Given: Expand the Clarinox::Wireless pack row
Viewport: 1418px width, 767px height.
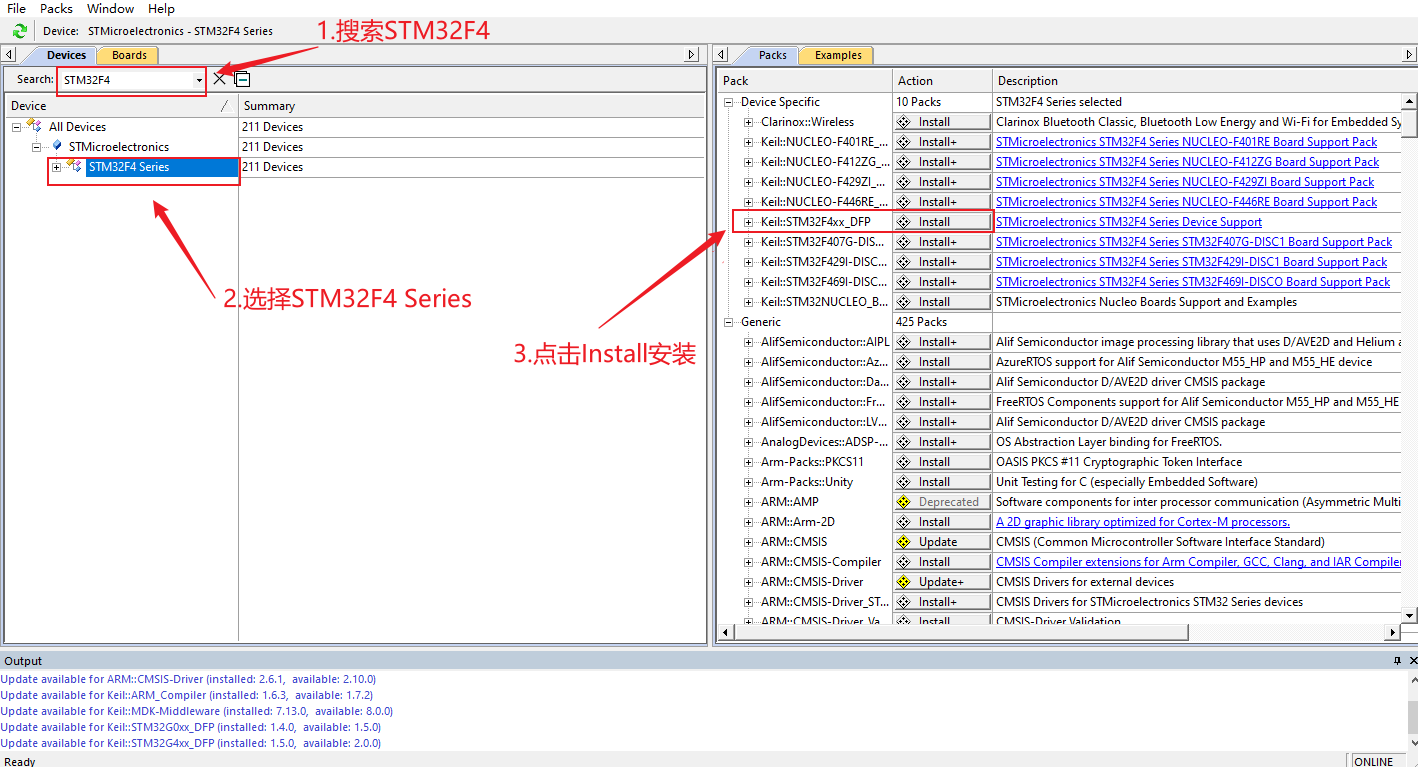Looking at the screenshot, I should pyautogui.click(x=748, y=122).
